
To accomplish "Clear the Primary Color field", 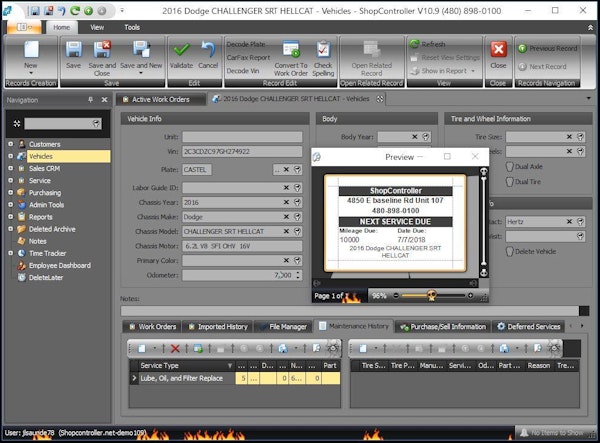I will 286,261.
